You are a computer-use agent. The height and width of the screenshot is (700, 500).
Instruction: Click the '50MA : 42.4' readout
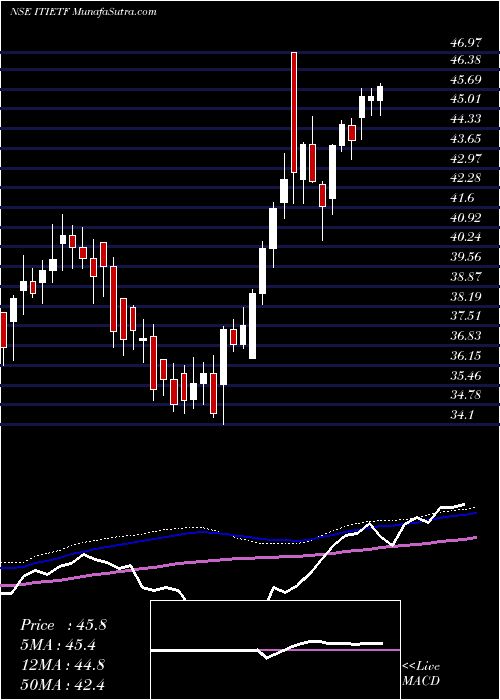click(x=62, y=684)
